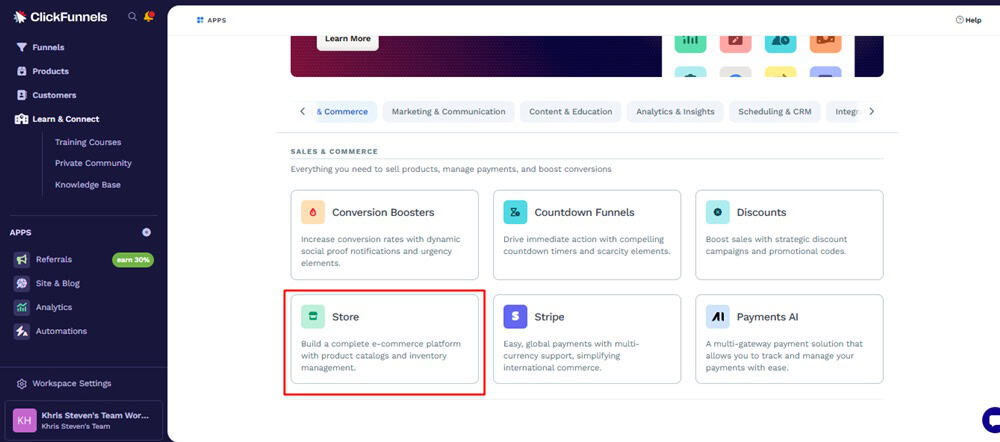Click the Site & Blog icon
1000x442 pixels.
(22, 283)
